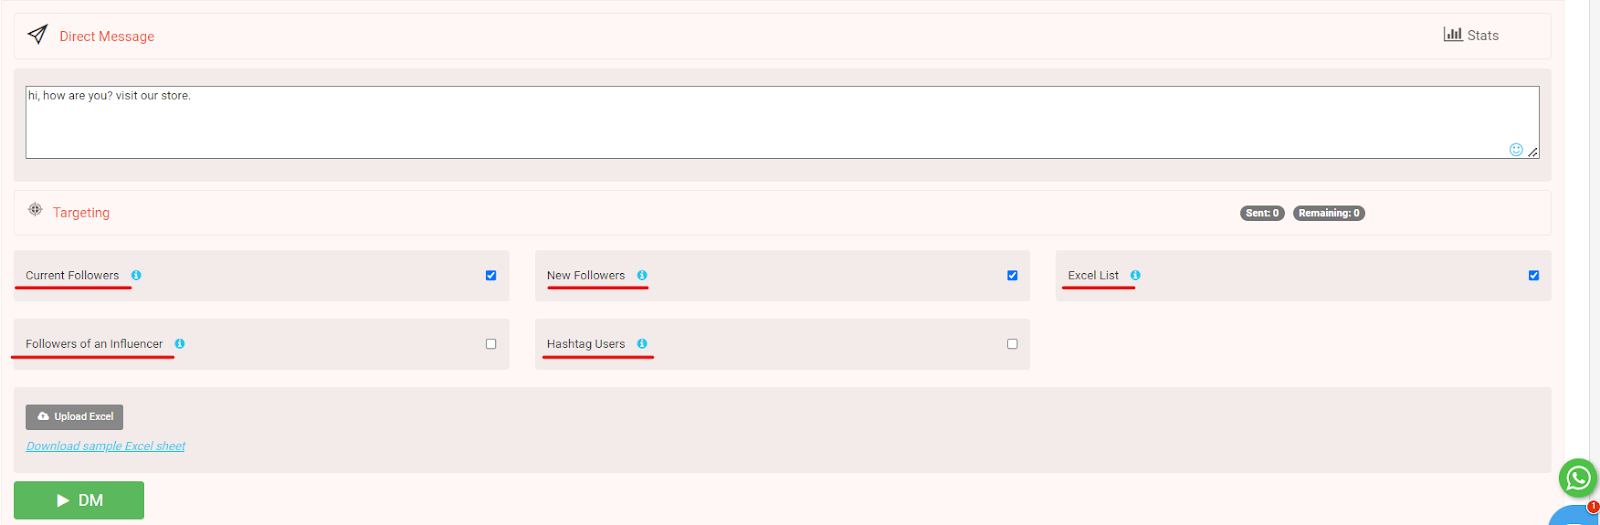The width and height of the screenshot is (1600, 525).
Task: Click inside the message text area
Action: (782, 122)
